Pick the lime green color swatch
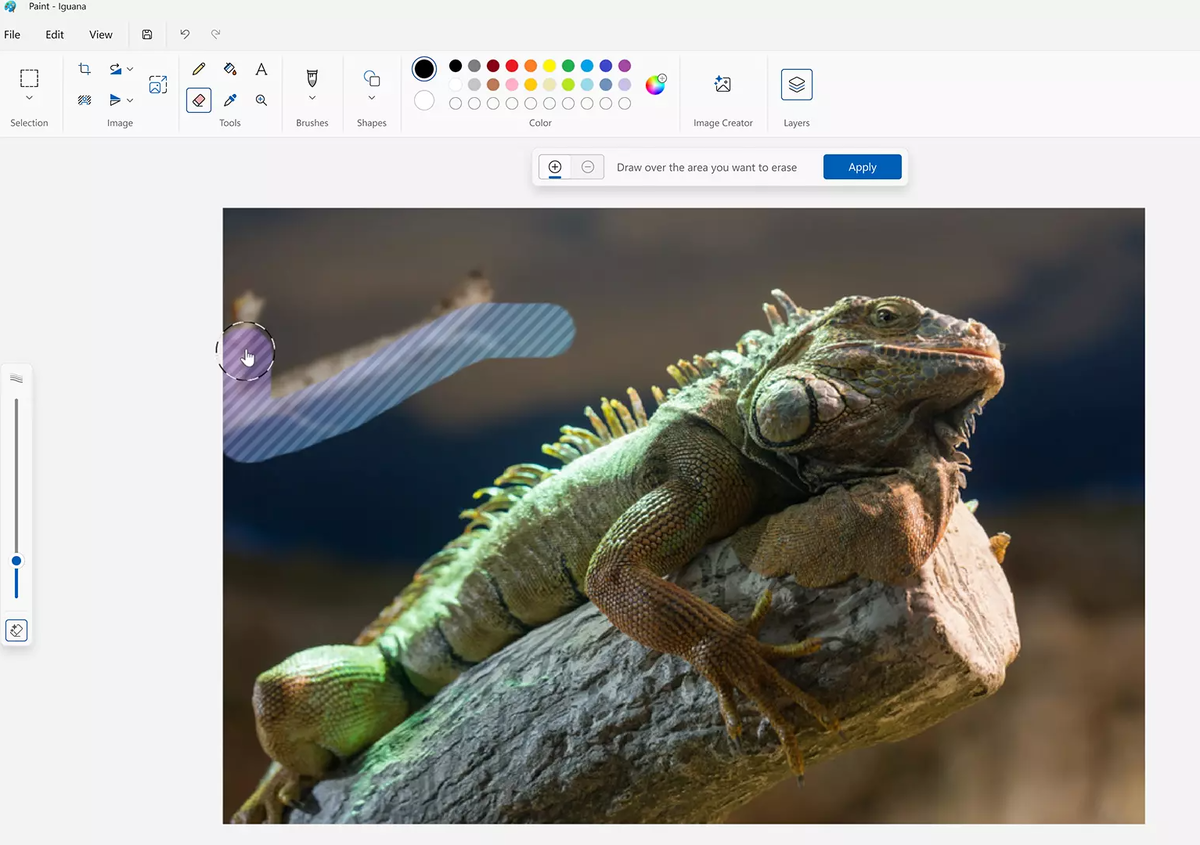The height and width of the screenshot is (845, 1200). click(568, 85)
